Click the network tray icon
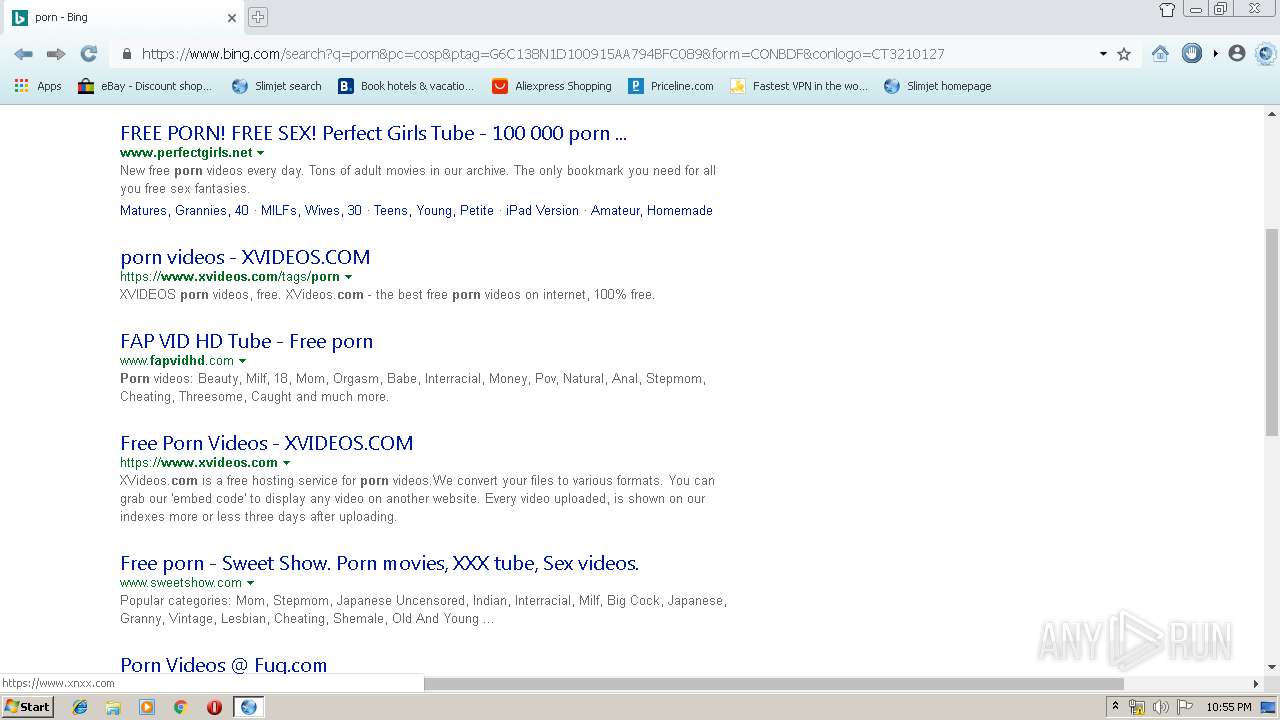The image size is (1280, 720). pos(1137,707)
